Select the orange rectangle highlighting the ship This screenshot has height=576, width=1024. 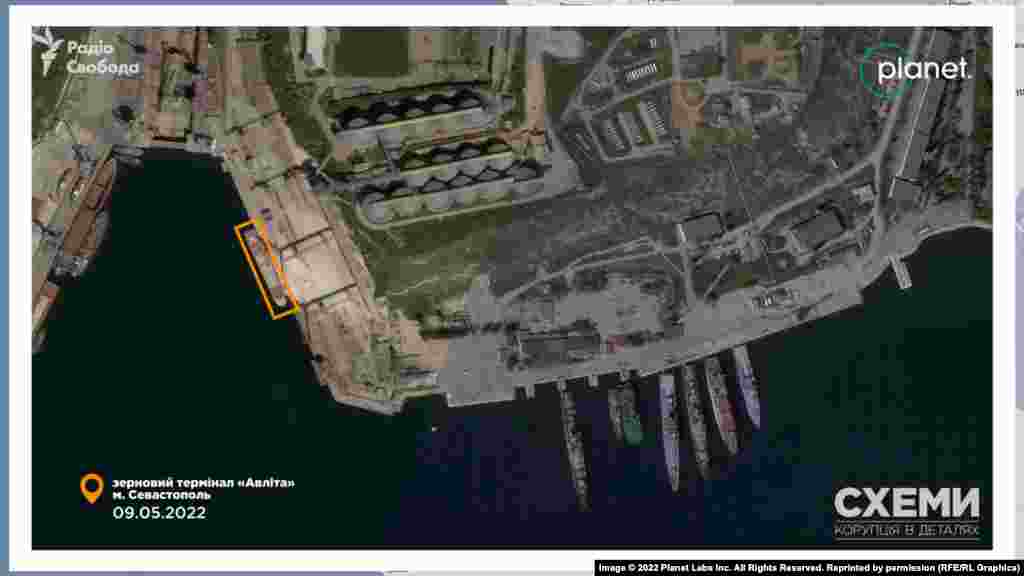pos(266,269)
